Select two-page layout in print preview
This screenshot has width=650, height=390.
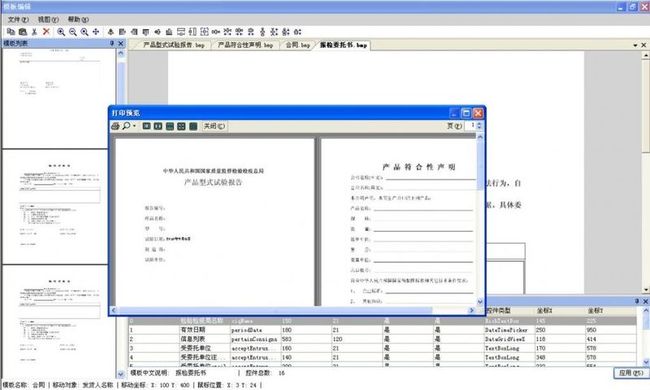pyautogui.click(x=158, y=126)
